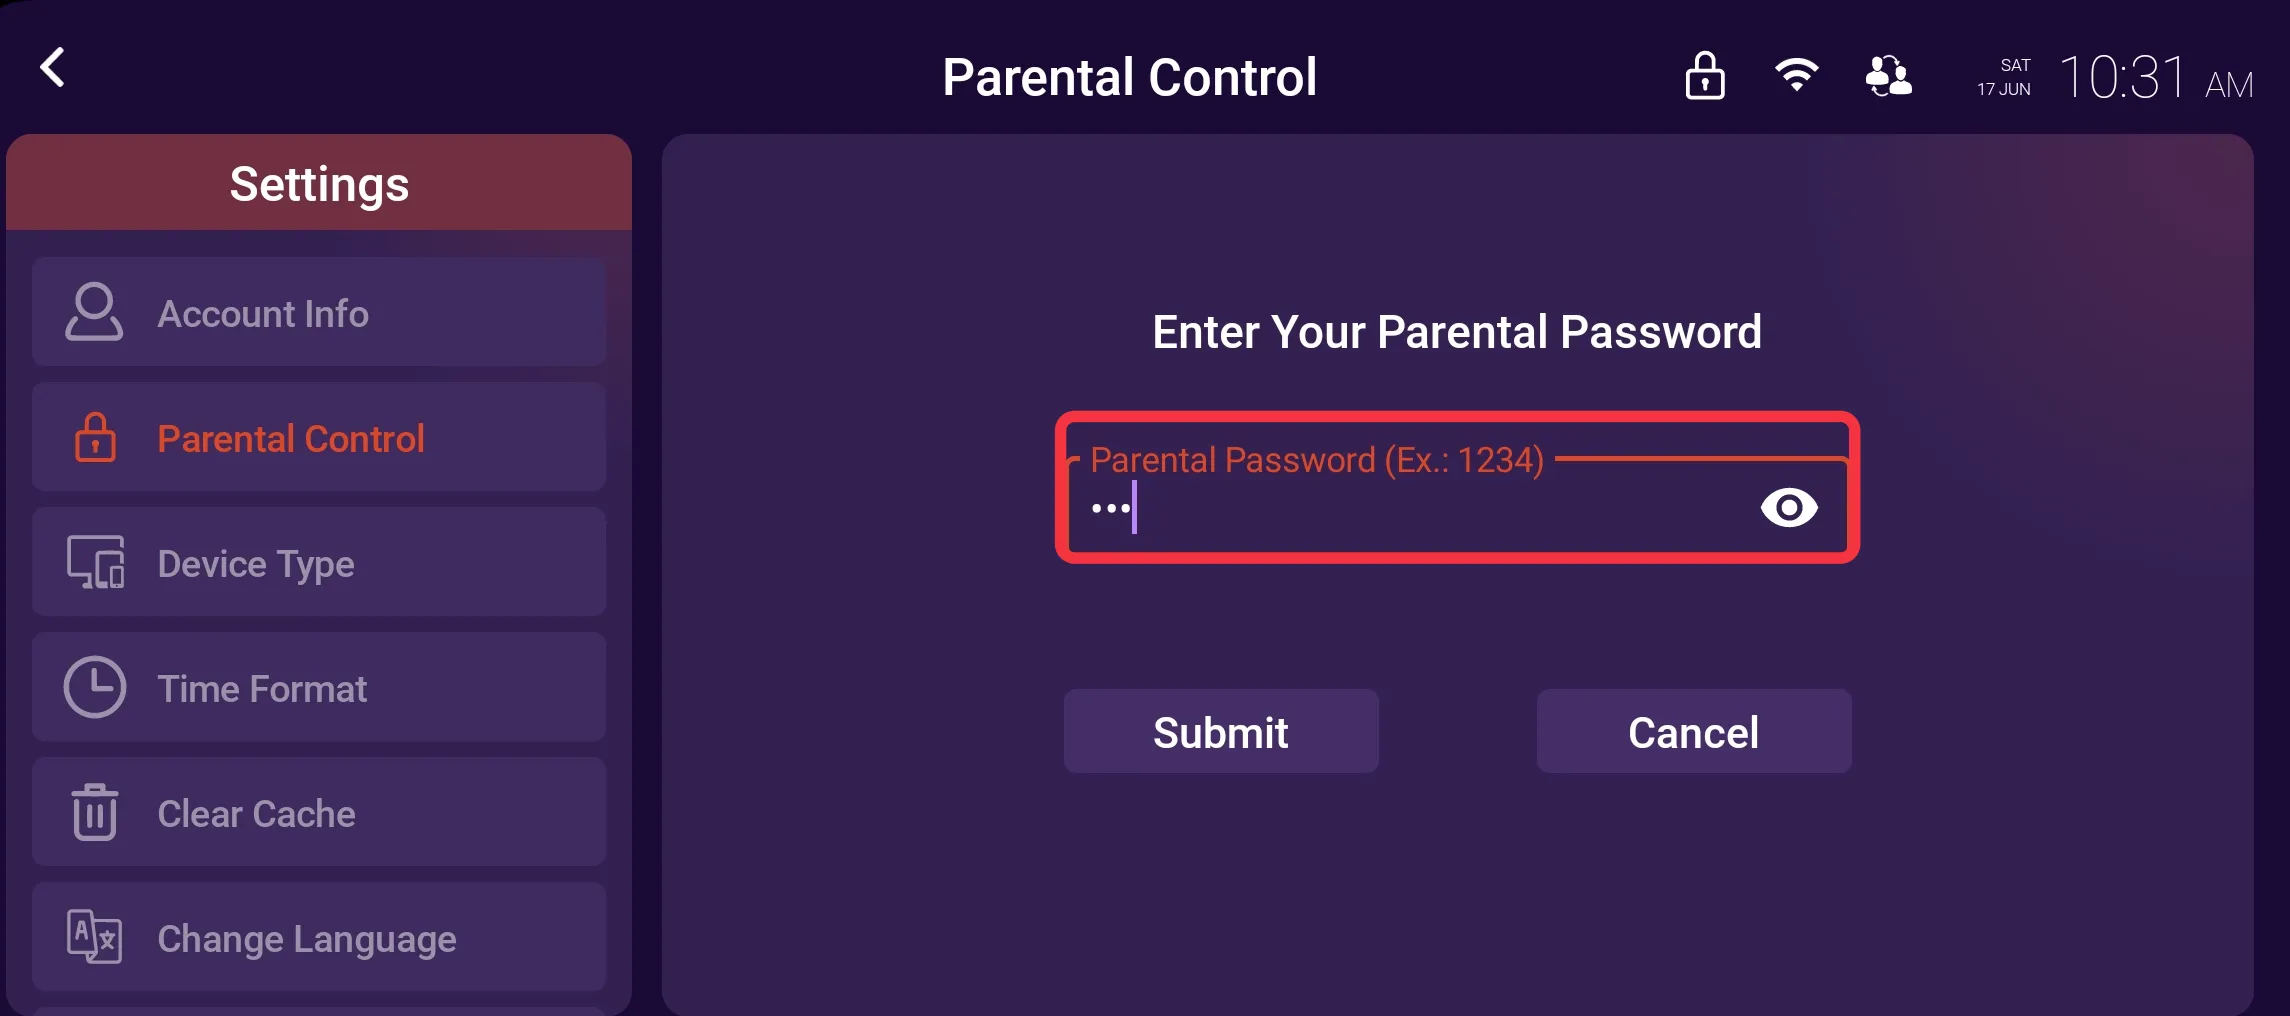
Task: Toggle password visibility with the eye icon
Action: [x=1789, y=508]
